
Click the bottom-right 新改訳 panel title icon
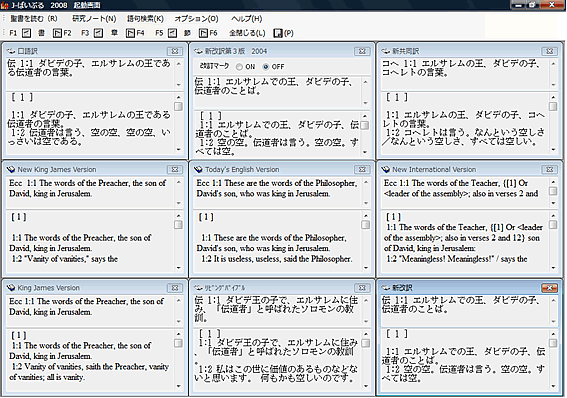tap(385, 288)
